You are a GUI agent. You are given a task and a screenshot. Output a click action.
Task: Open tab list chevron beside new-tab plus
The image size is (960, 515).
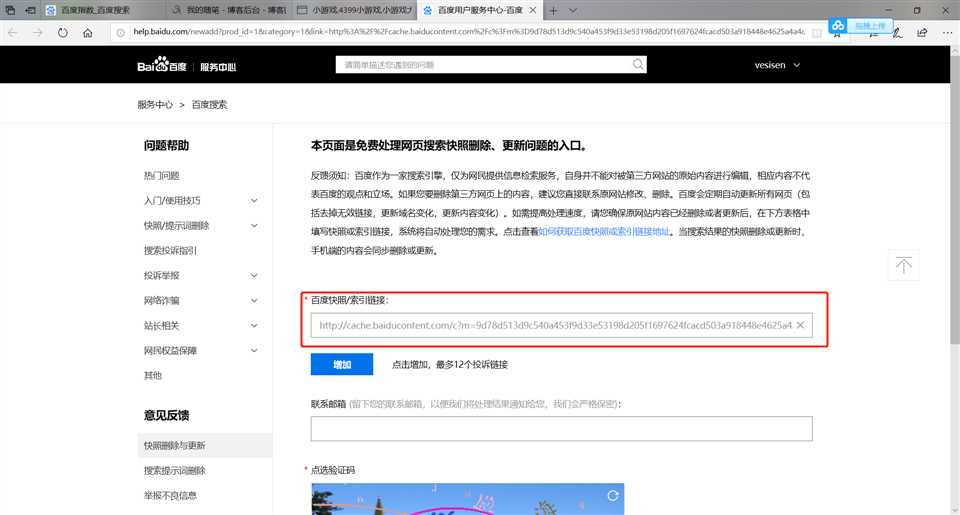click(572, 10)
